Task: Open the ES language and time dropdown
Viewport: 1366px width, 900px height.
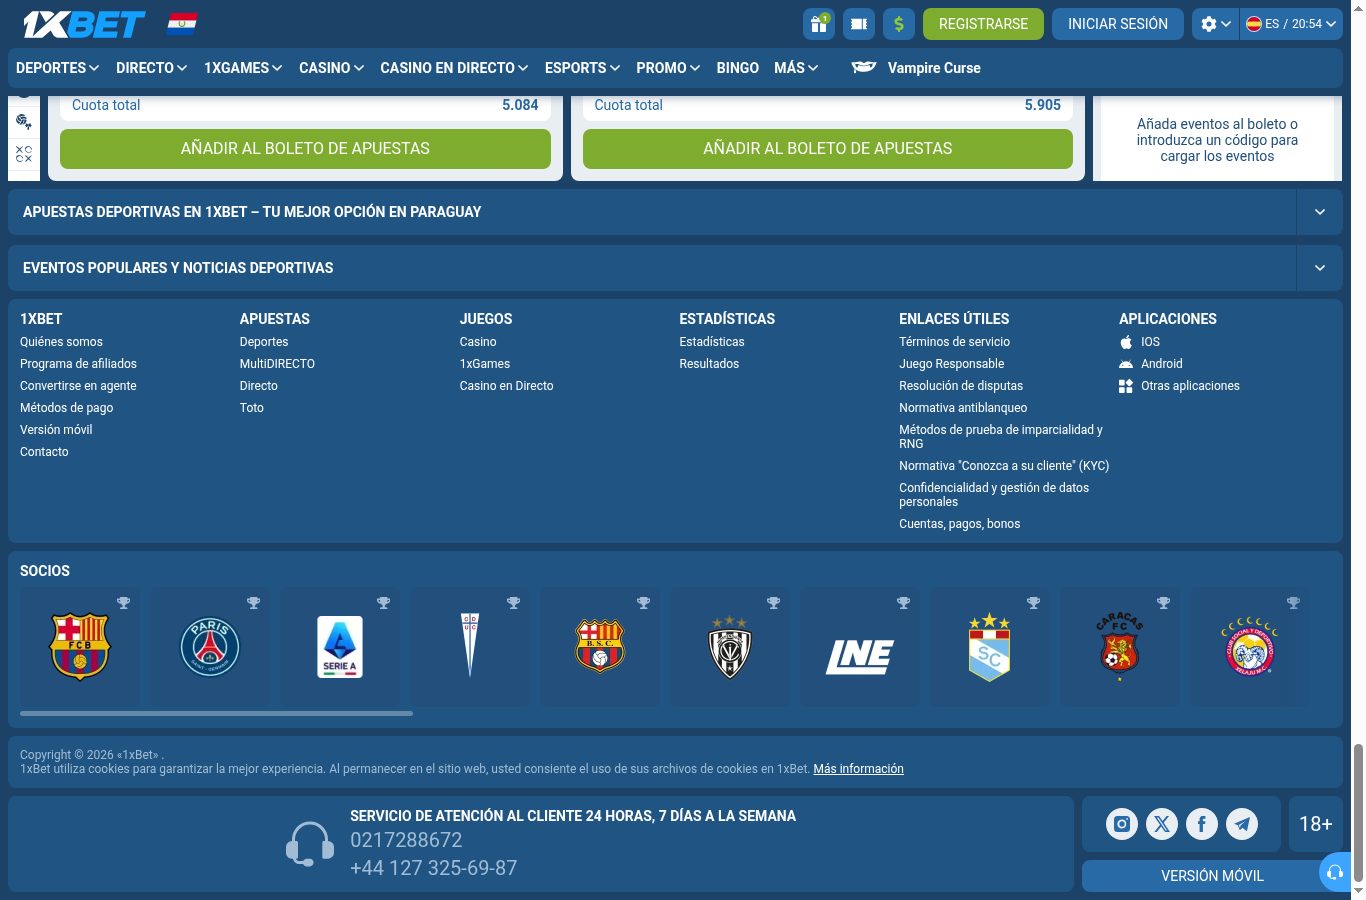Action: (x=1291, y=24)
